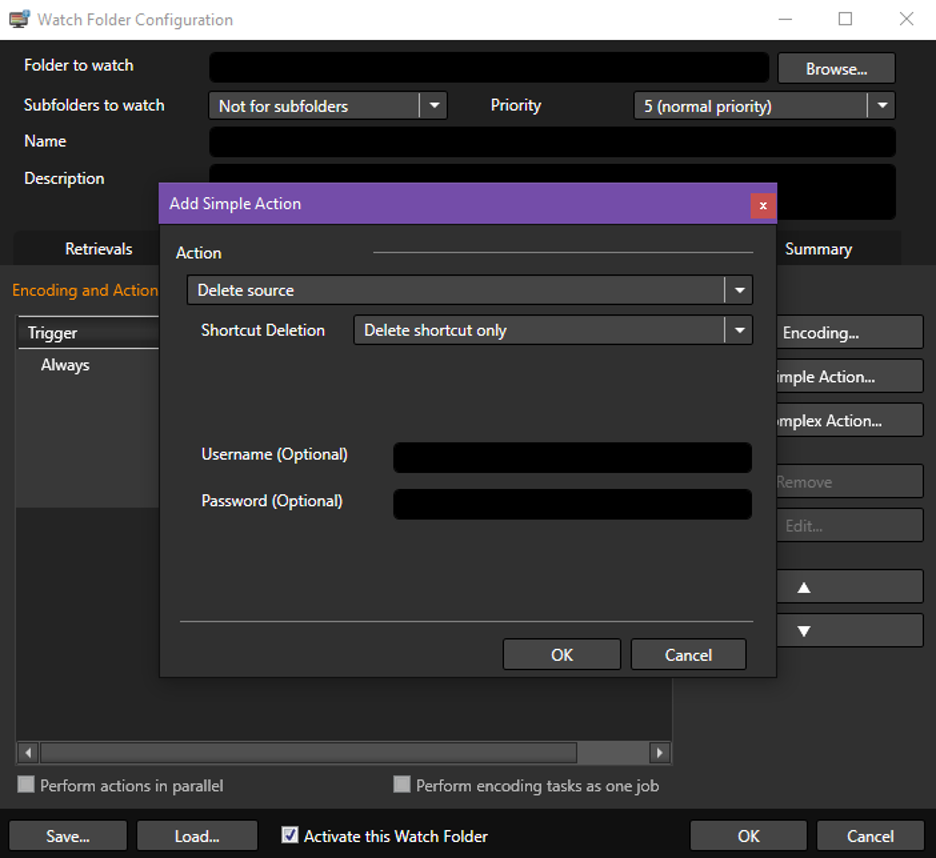
Task: Move action down with down arrow button
Action: point(849,631)
